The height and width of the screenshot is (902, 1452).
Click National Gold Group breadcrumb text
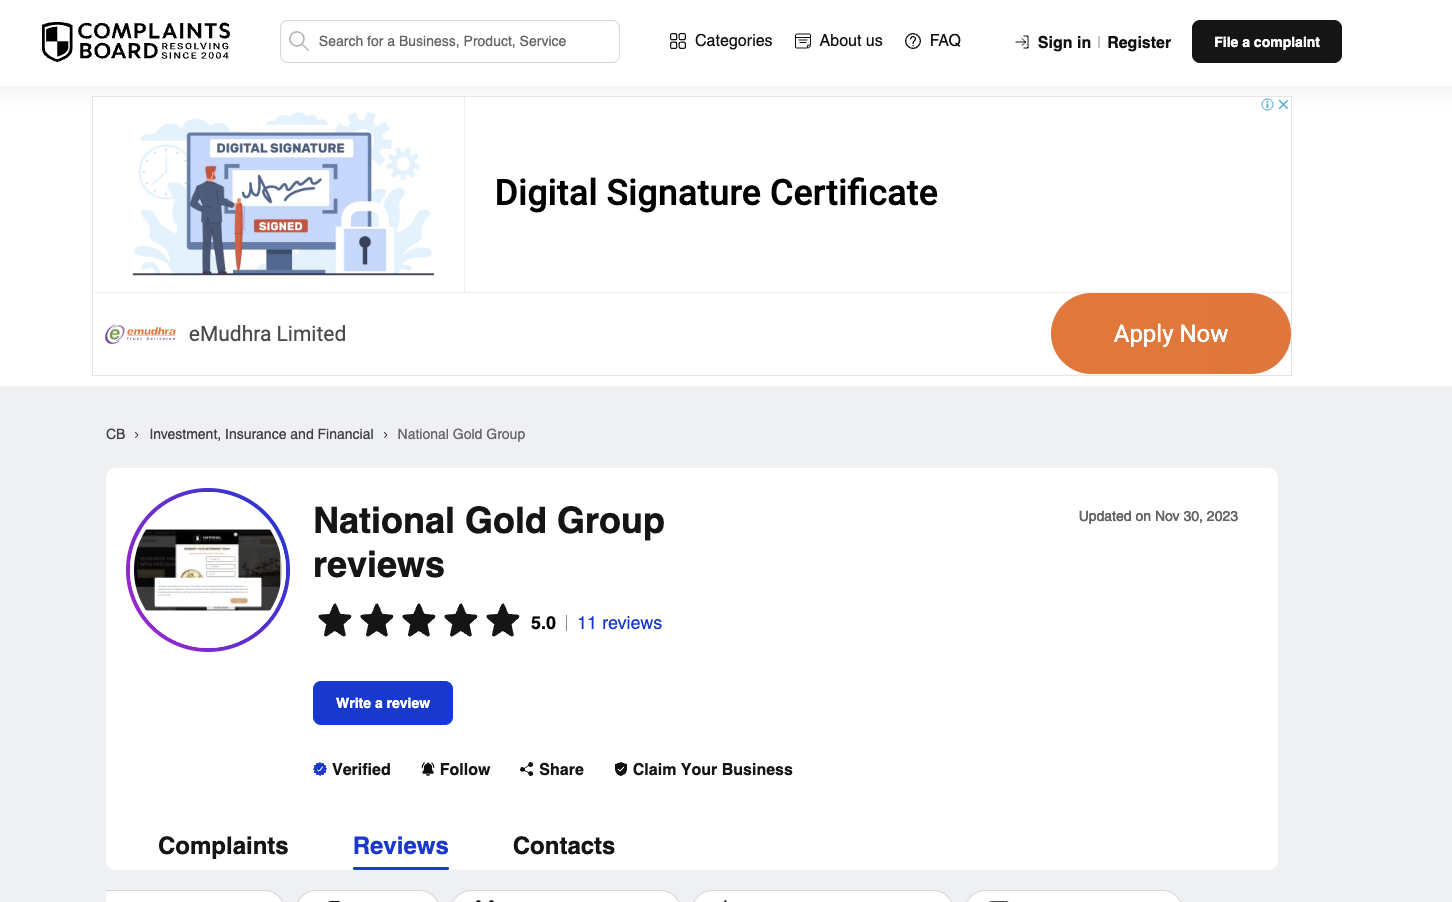[x=461, y=434]
